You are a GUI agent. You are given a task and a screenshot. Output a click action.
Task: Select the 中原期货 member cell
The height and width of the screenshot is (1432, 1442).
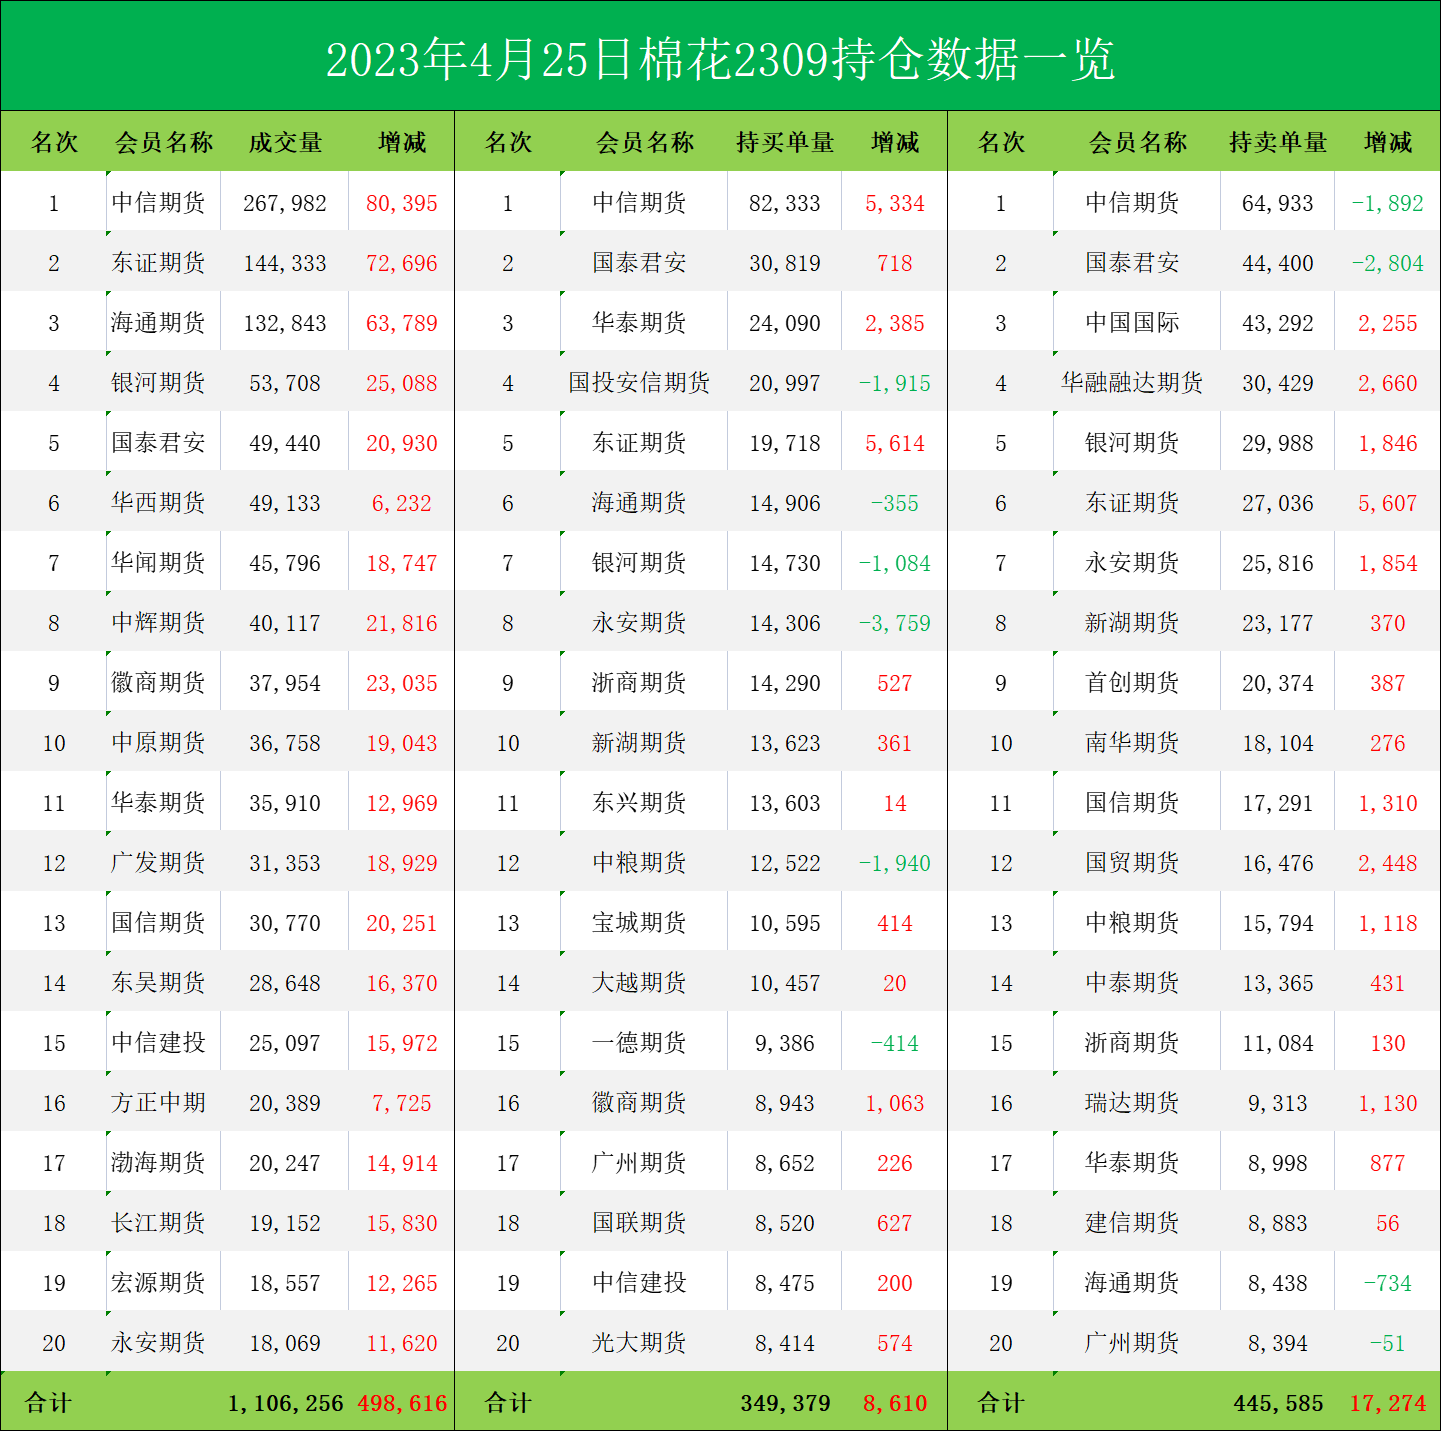click(158, 742)
